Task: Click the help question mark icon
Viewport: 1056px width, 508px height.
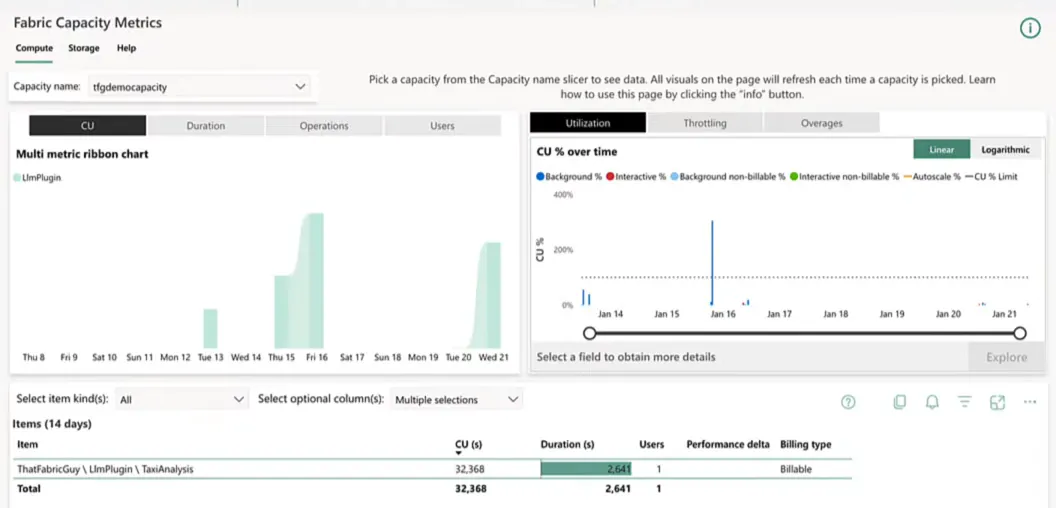Action: [x=848, y=402]
